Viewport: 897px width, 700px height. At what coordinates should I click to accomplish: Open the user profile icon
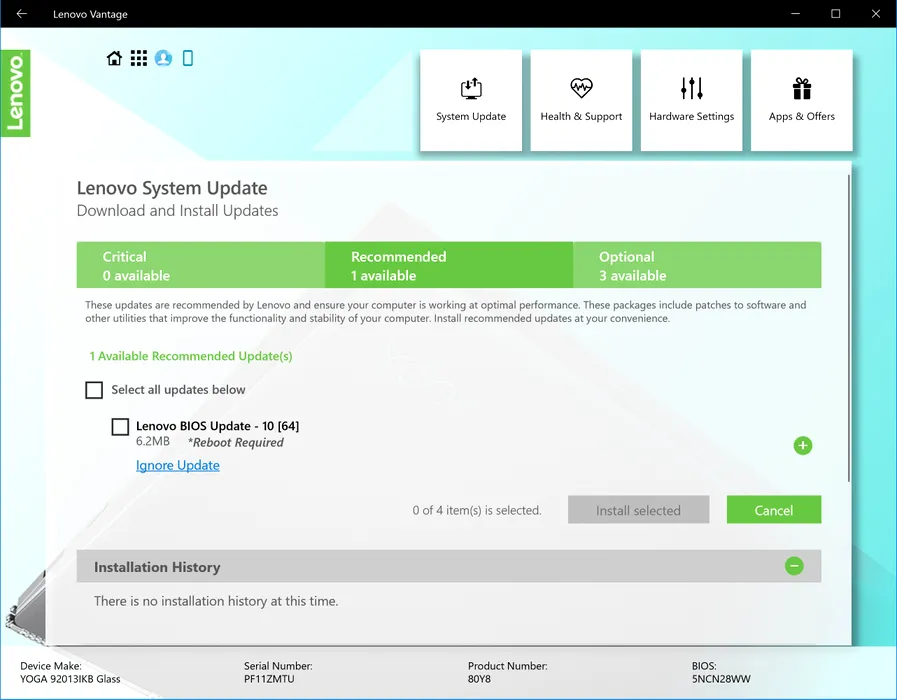[163, 58]
